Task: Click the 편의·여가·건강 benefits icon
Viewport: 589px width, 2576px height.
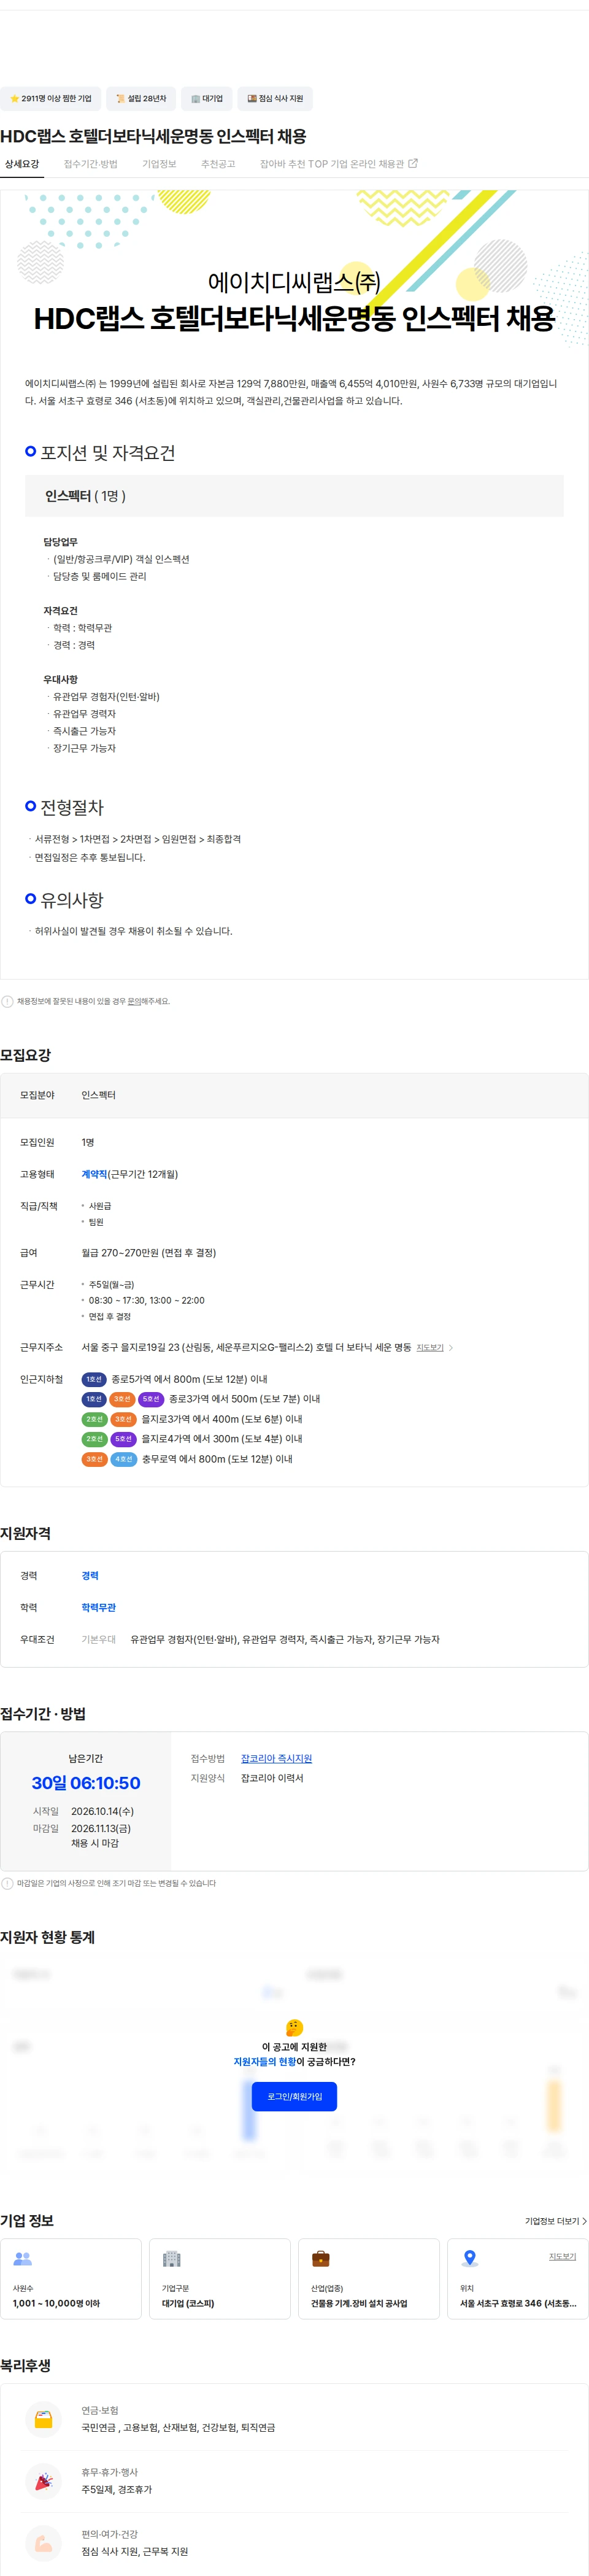Action: coord(43,2543)
